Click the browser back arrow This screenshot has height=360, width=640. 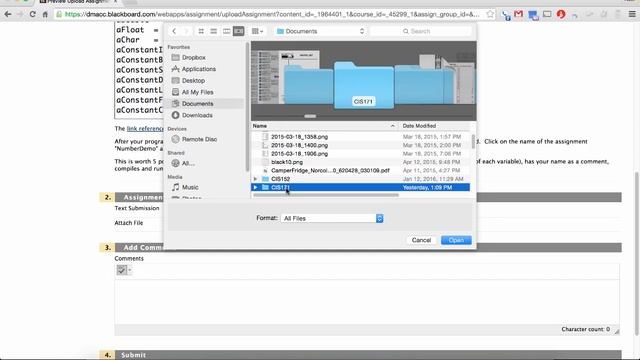(x=8, y=14)
